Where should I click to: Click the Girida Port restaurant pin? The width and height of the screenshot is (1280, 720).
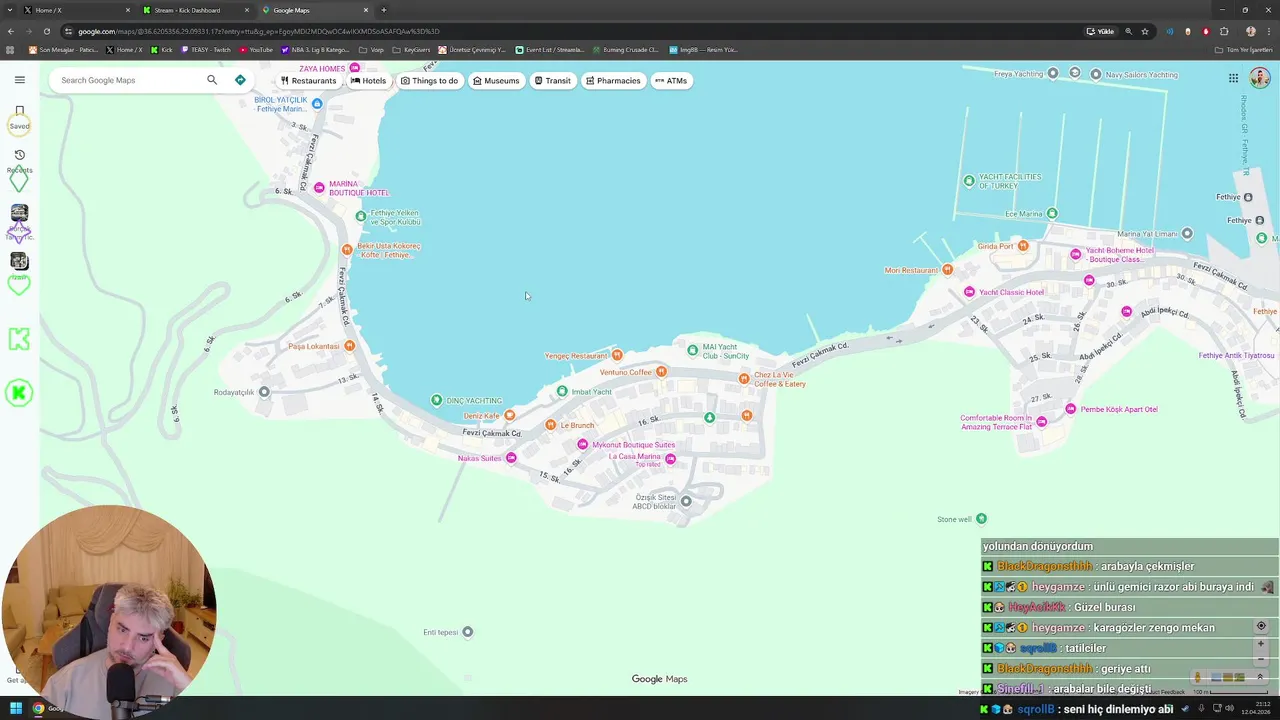click(1023, 245)
